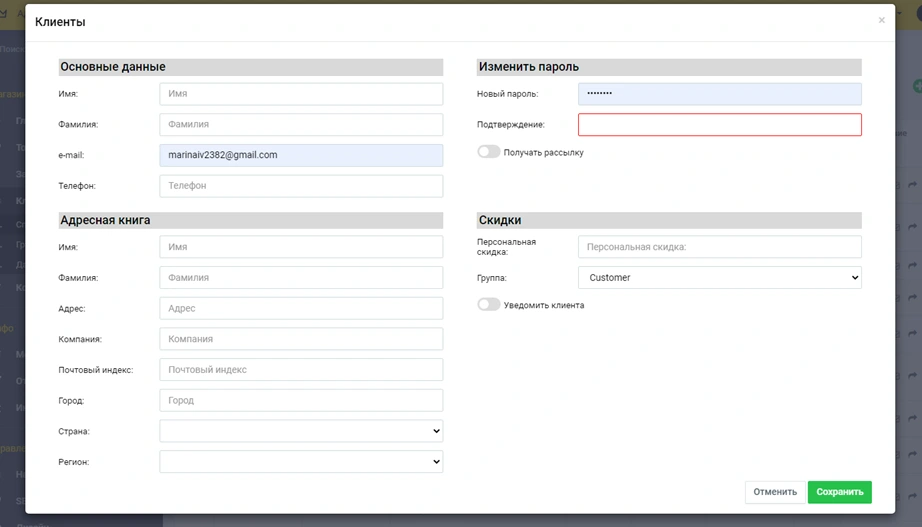This screenshot has height=527, width=922.
Task: Close the Клиенты dialog with X
Action: pyautogui.click(x=881, y=20)
